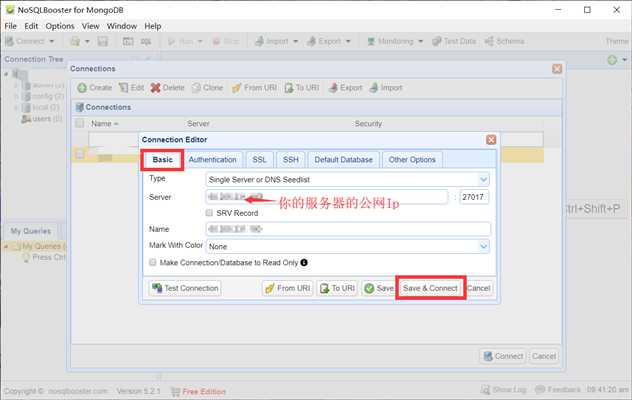632x400 pixels.
Task: Click Edit in the Connections toolbar
Action: (132, 88)
